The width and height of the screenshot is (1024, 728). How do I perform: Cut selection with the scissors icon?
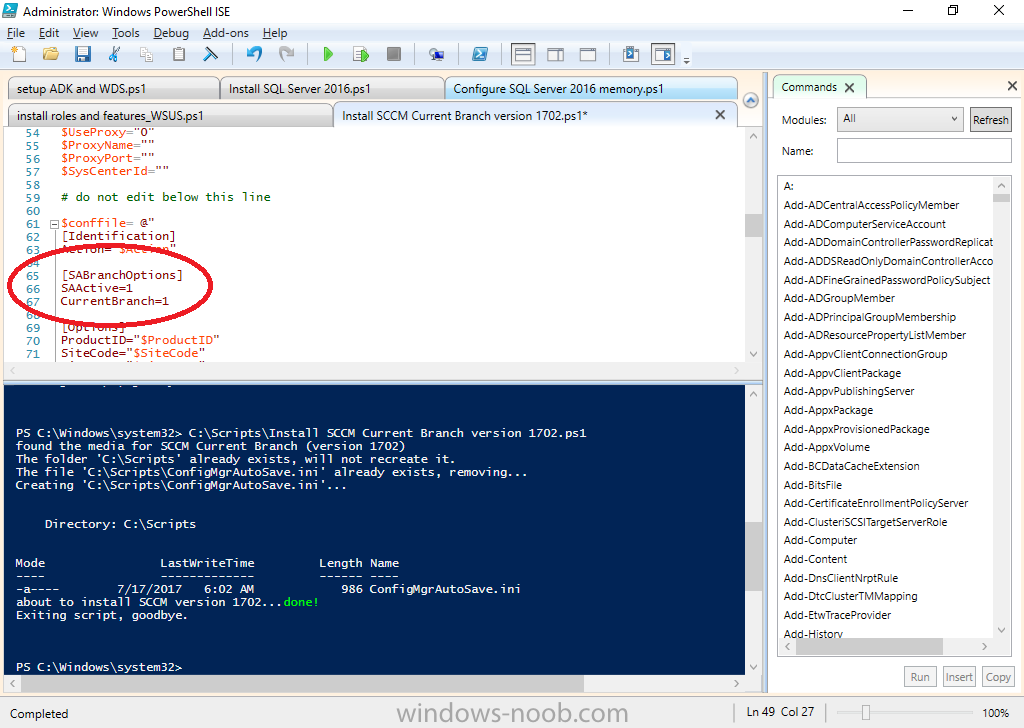(114, 55)
